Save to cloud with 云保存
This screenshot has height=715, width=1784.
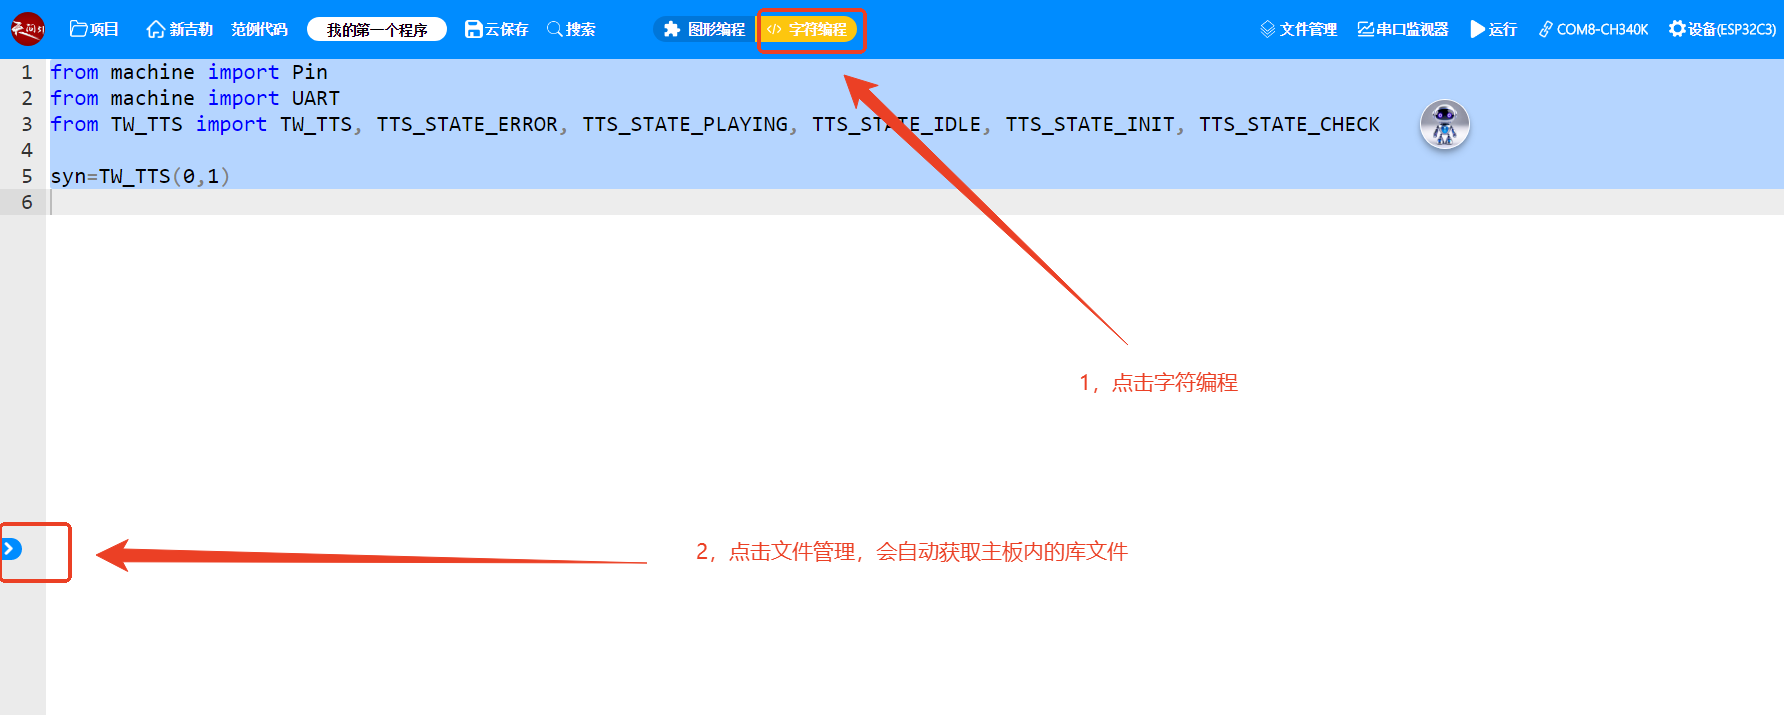point(496,29)
